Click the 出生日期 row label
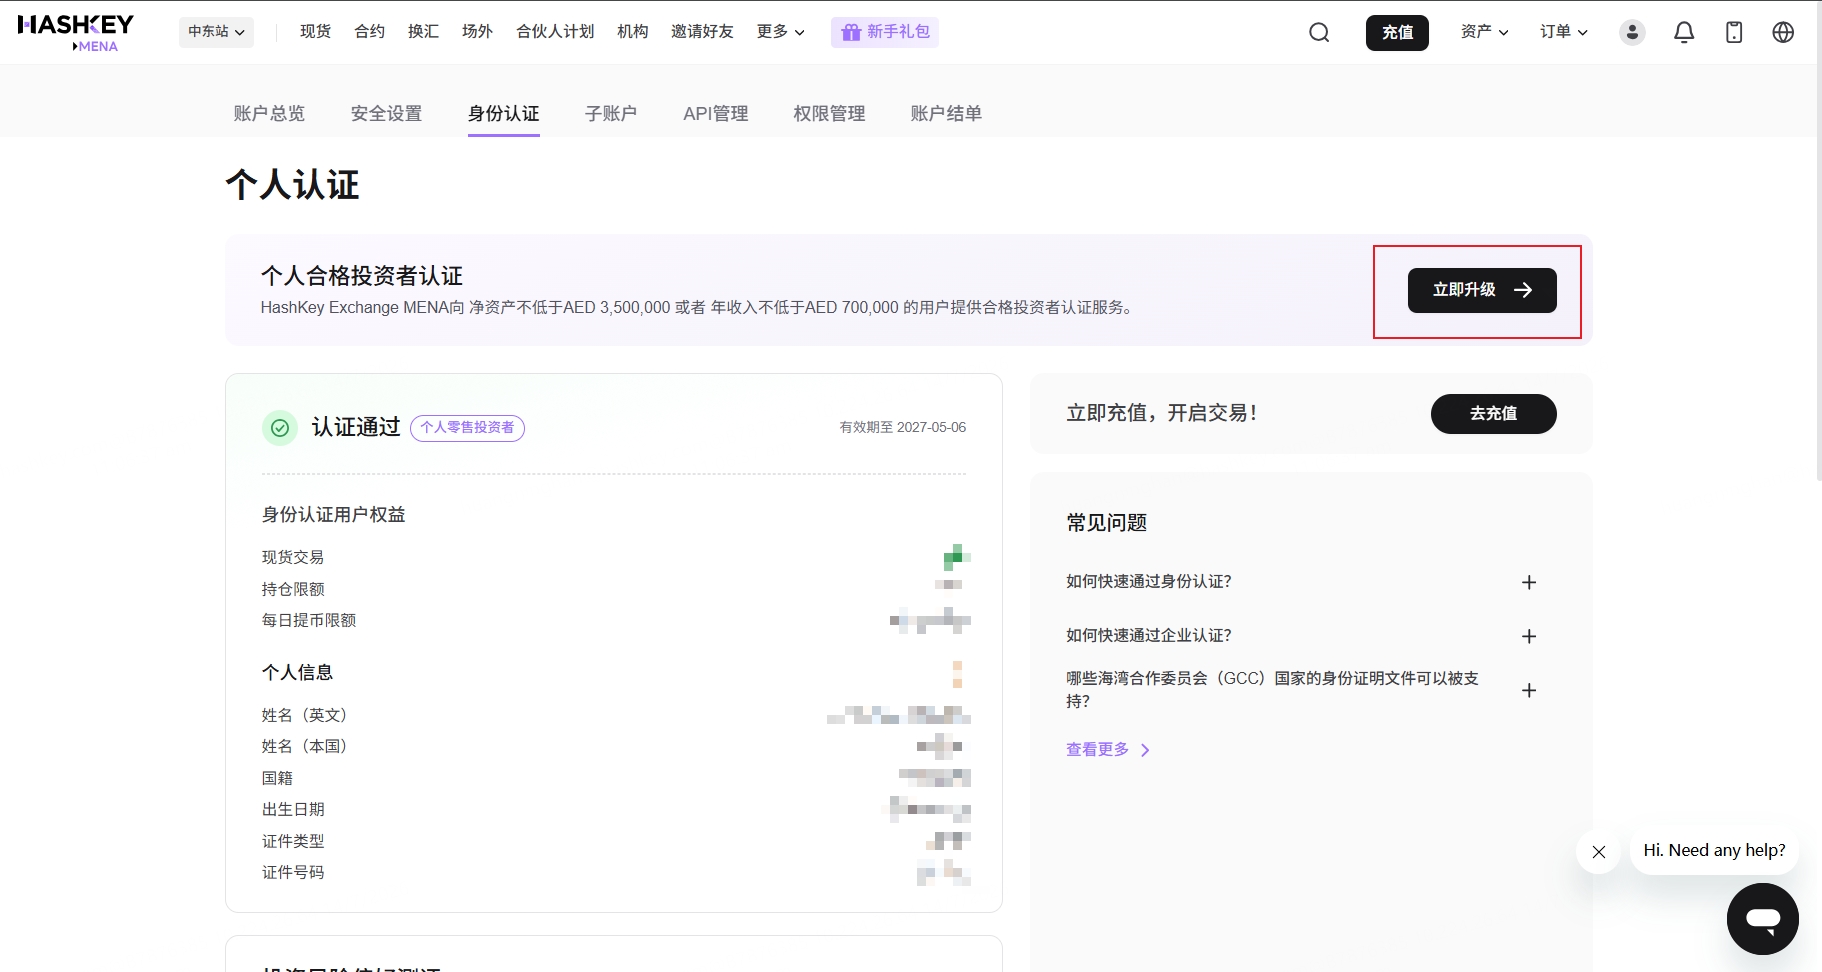Image resolution: width=1822 pixels, height=972 pixels. (293, 810)
